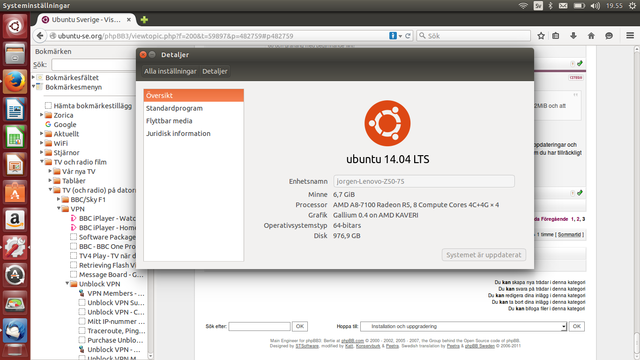Click the web page vertical scrollbar

(636, 203)
